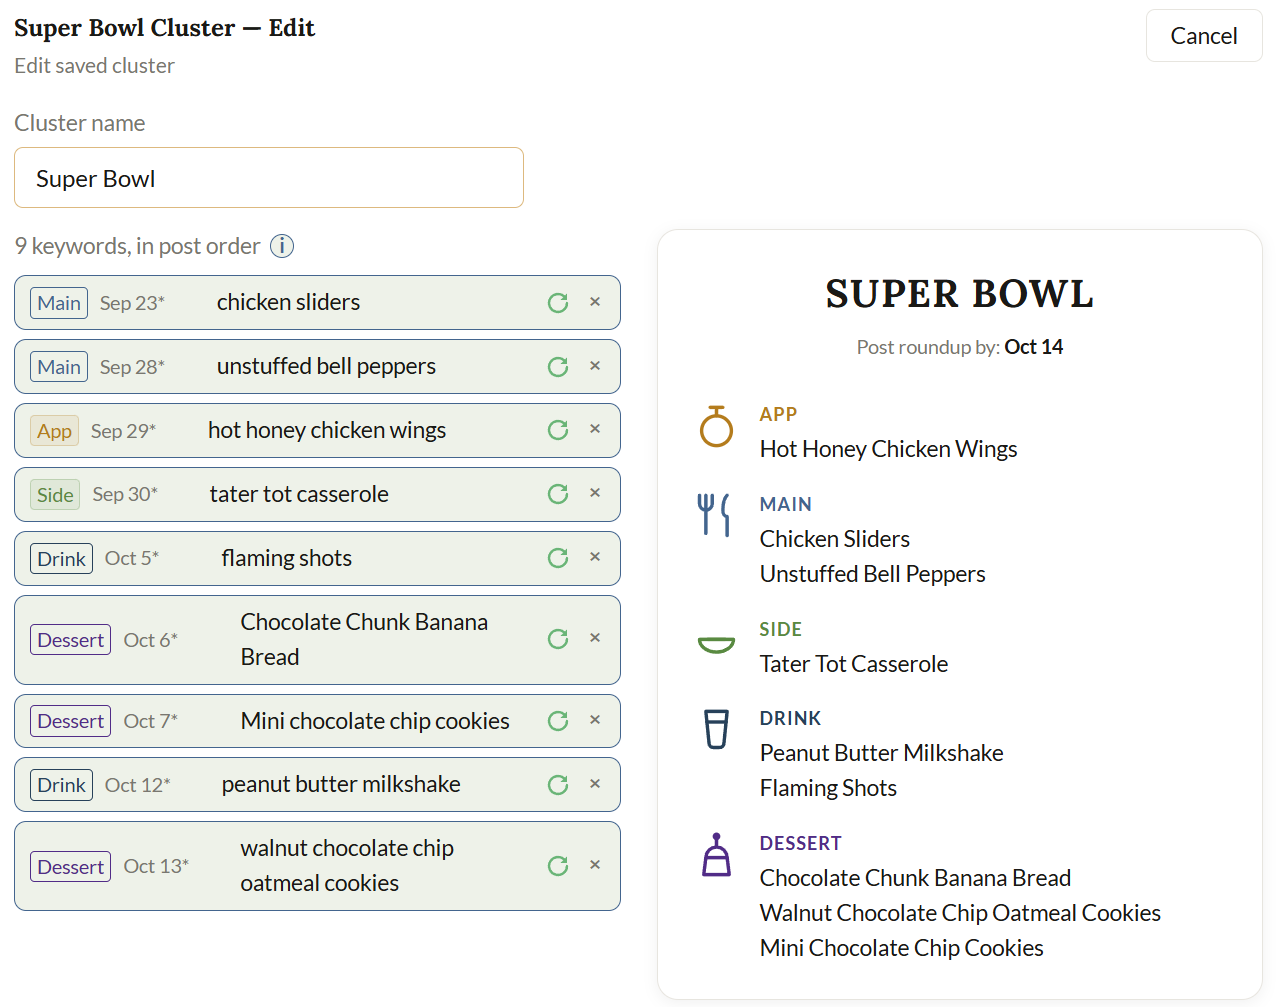This screenshot has width=1277, height=1007.
Task: Click the Main tag on chicken sliders
Action: point(59,303)
